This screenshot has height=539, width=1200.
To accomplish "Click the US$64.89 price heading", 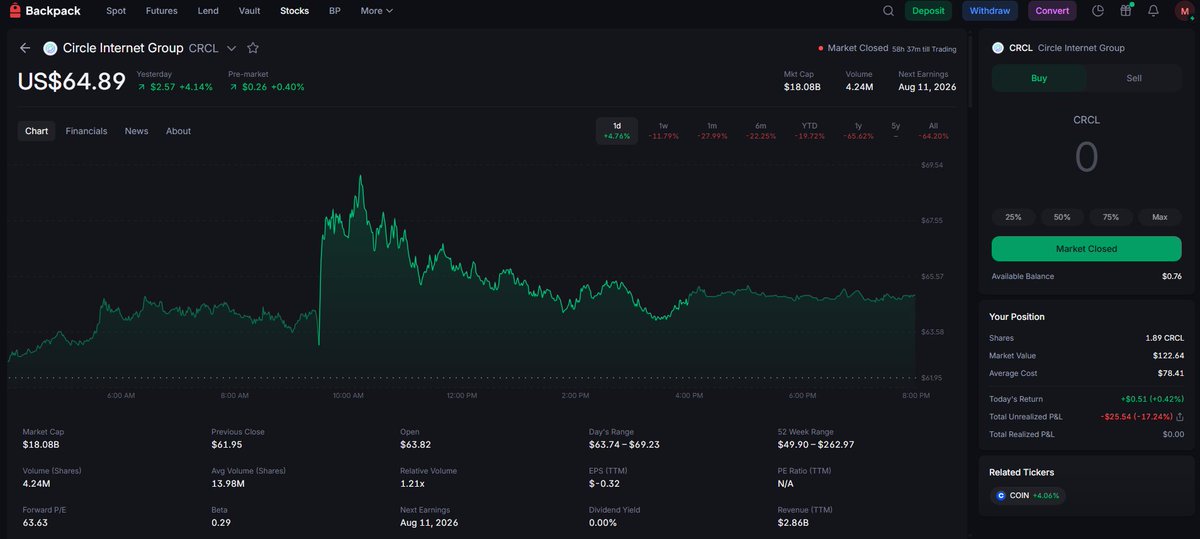I will coord(71,81).
